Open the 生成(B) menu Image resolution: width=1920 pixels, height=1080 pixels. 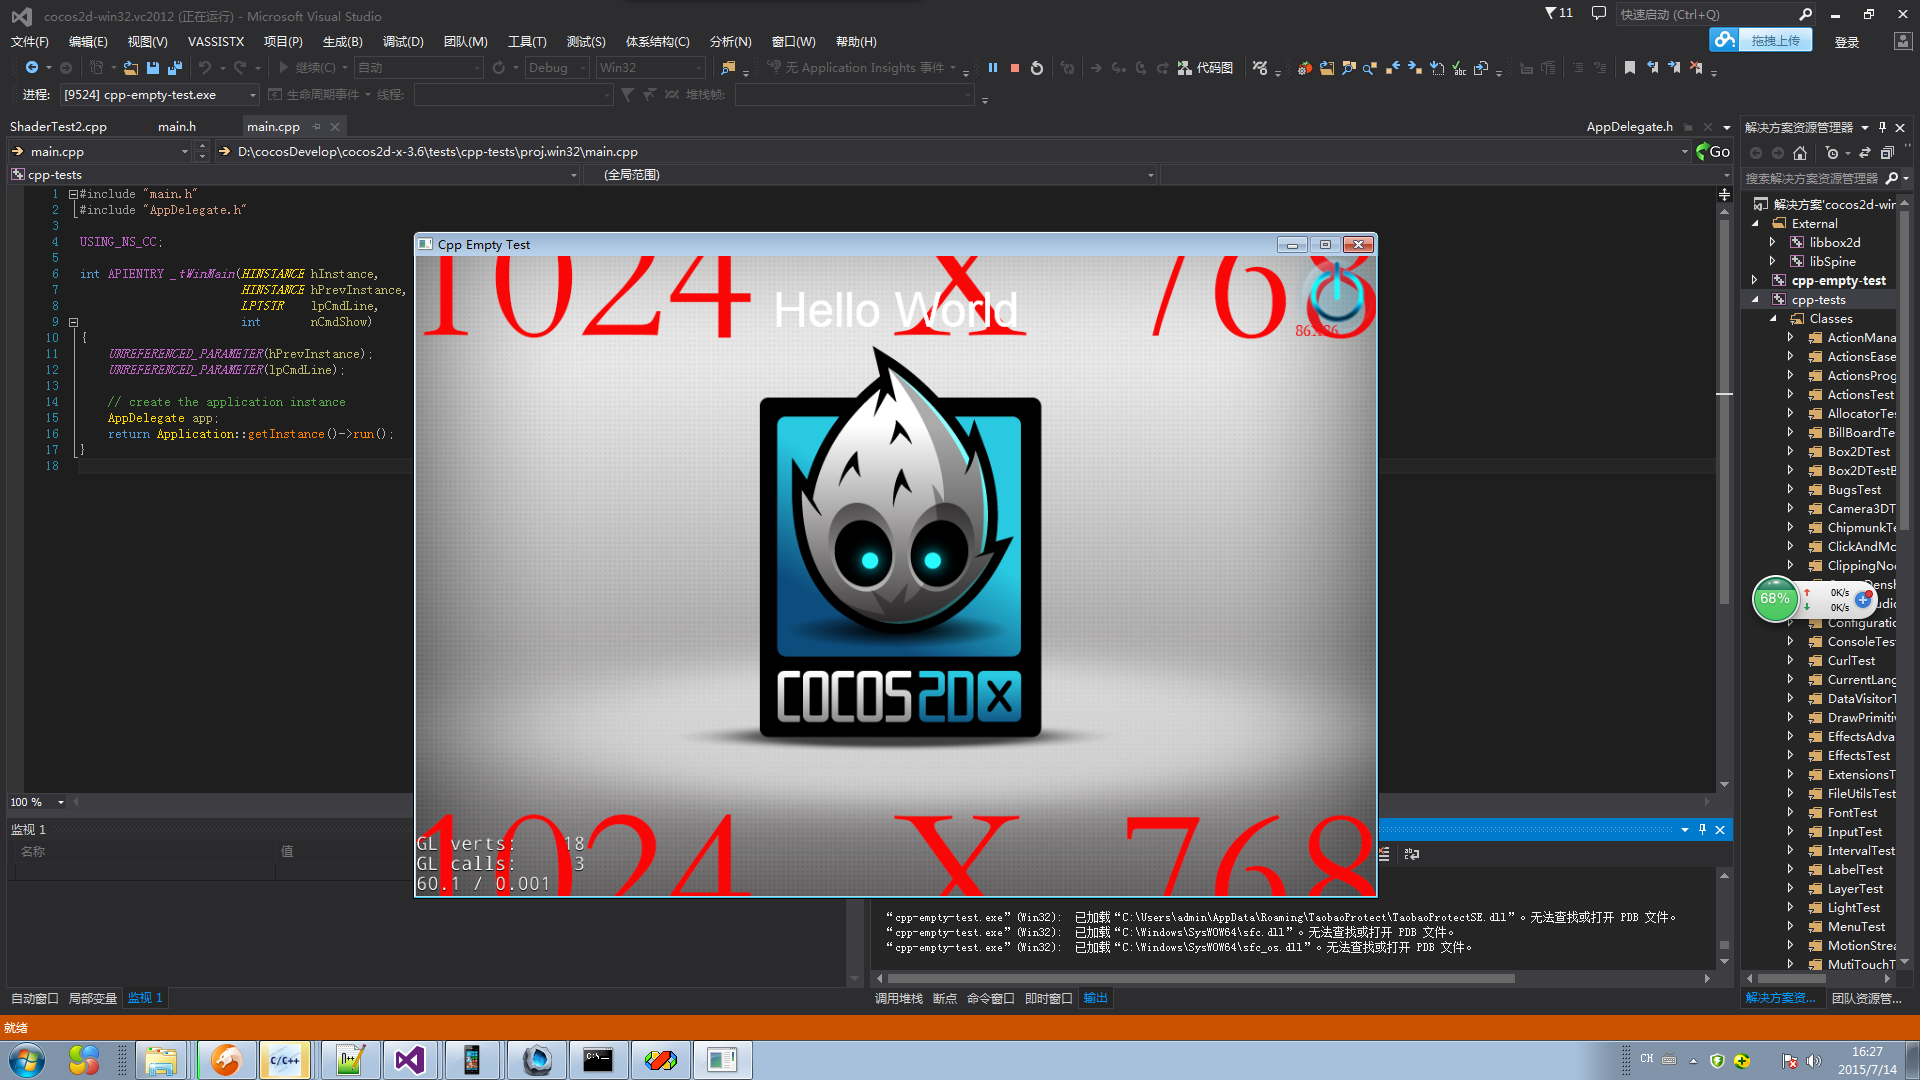pyautogui.click(x=343, y=42)
